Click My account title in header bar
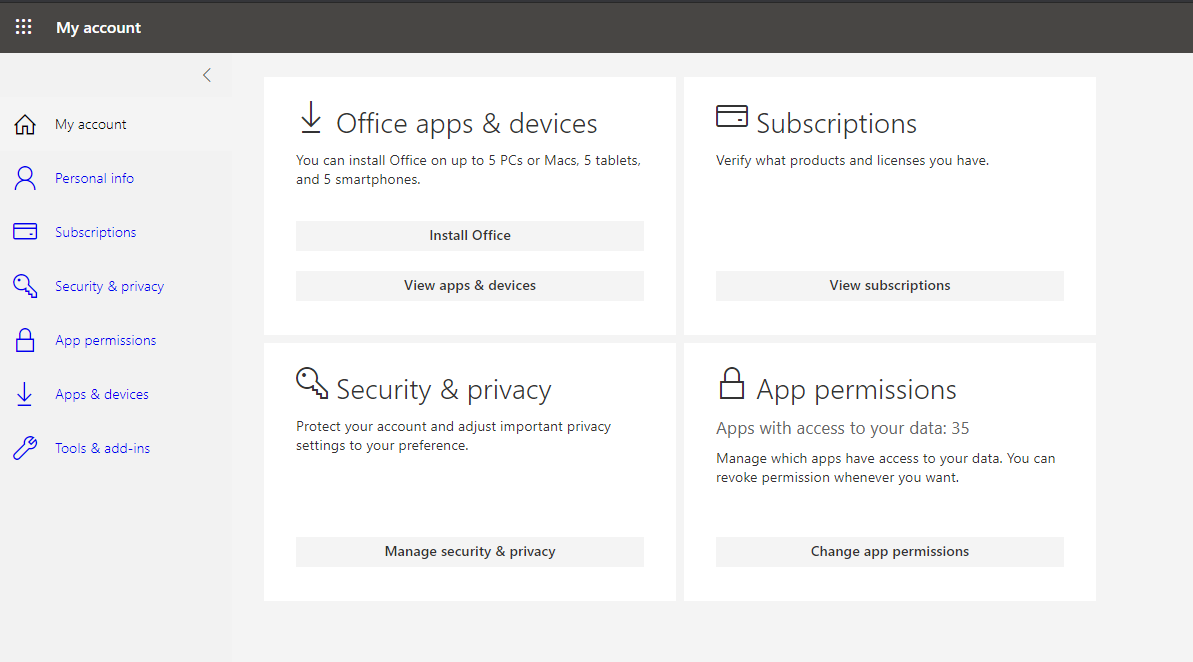Image resolution: width=1193 pixels, height=662 pixels. pos(99,27)
